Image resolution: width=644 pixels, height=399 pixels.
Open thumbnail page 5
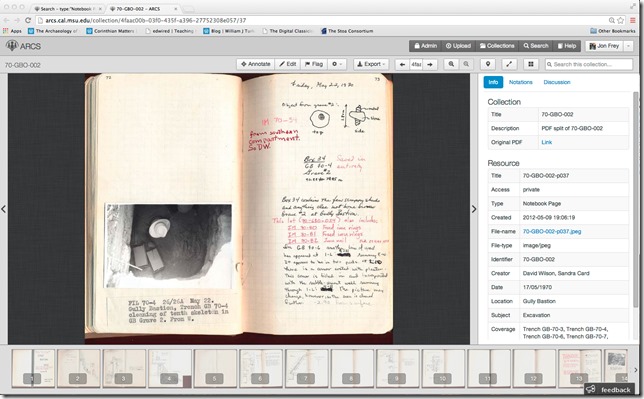click(215, 368)
